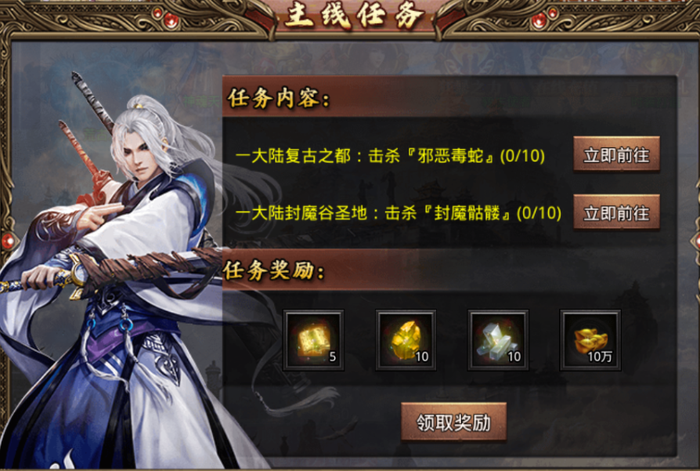Go to 邪恶毒蛇 quest via 立即前往
Image resolution: width=700 pixels, height=471 pixels.
tap(617, 154)
